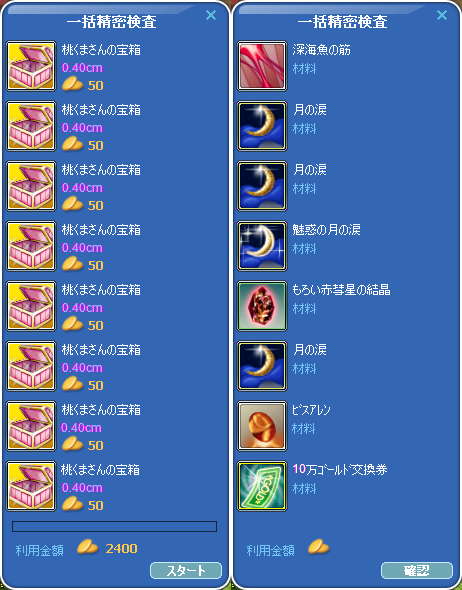The width and height of the screenshot is (462, 590).
Task: Close the left 一括精密検査 panel
Action: 211,15
